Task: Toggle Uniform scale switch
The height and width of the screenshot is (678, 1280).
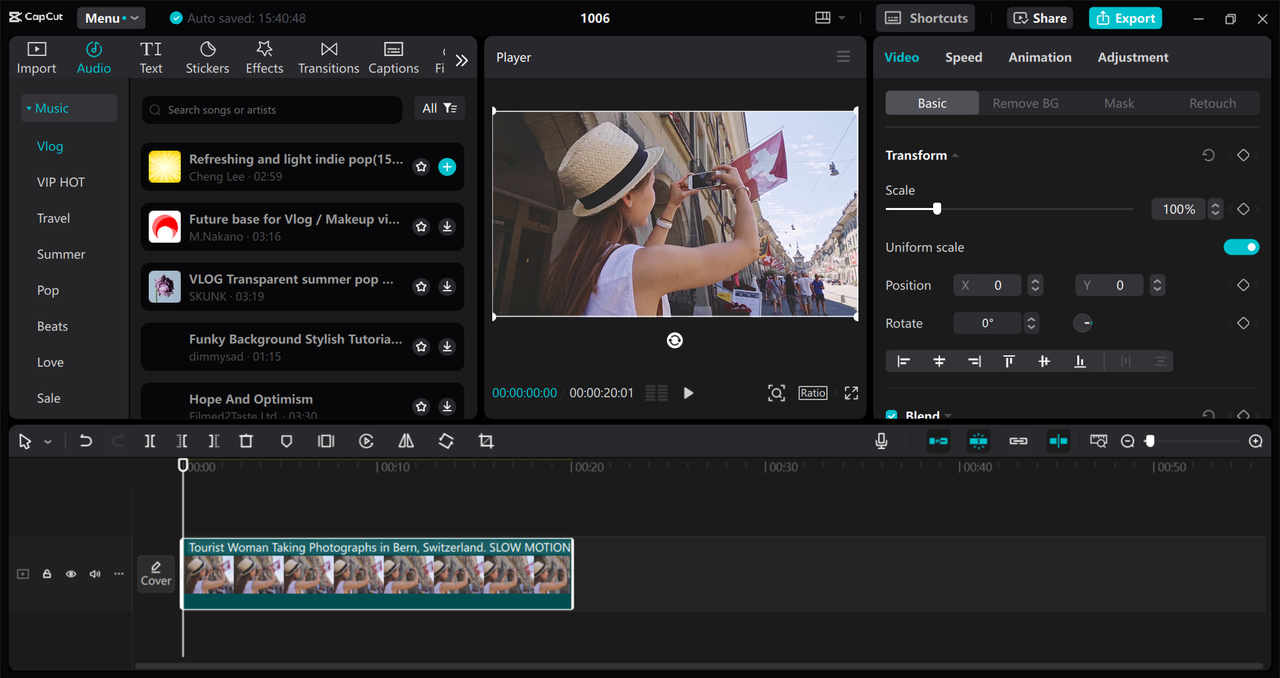Action: point(1241,247)
